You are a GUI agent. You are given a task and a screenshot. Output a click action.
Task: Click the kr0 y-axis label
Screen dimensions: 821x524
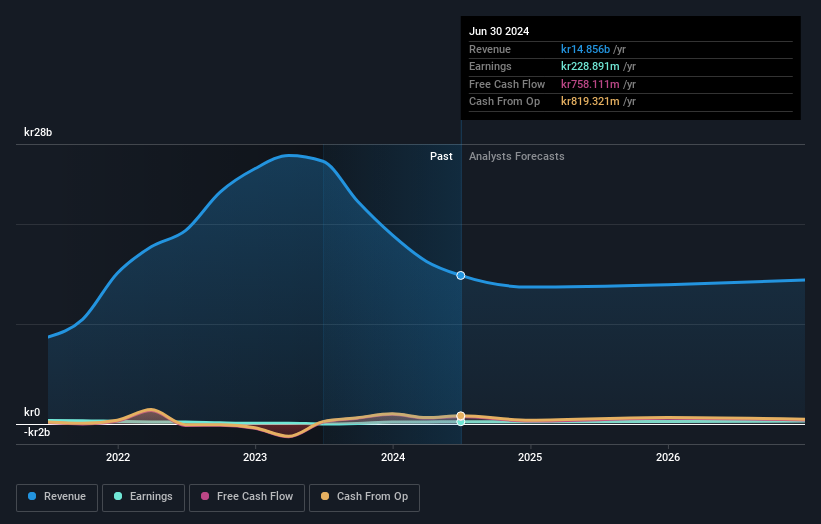pos(32,412)
